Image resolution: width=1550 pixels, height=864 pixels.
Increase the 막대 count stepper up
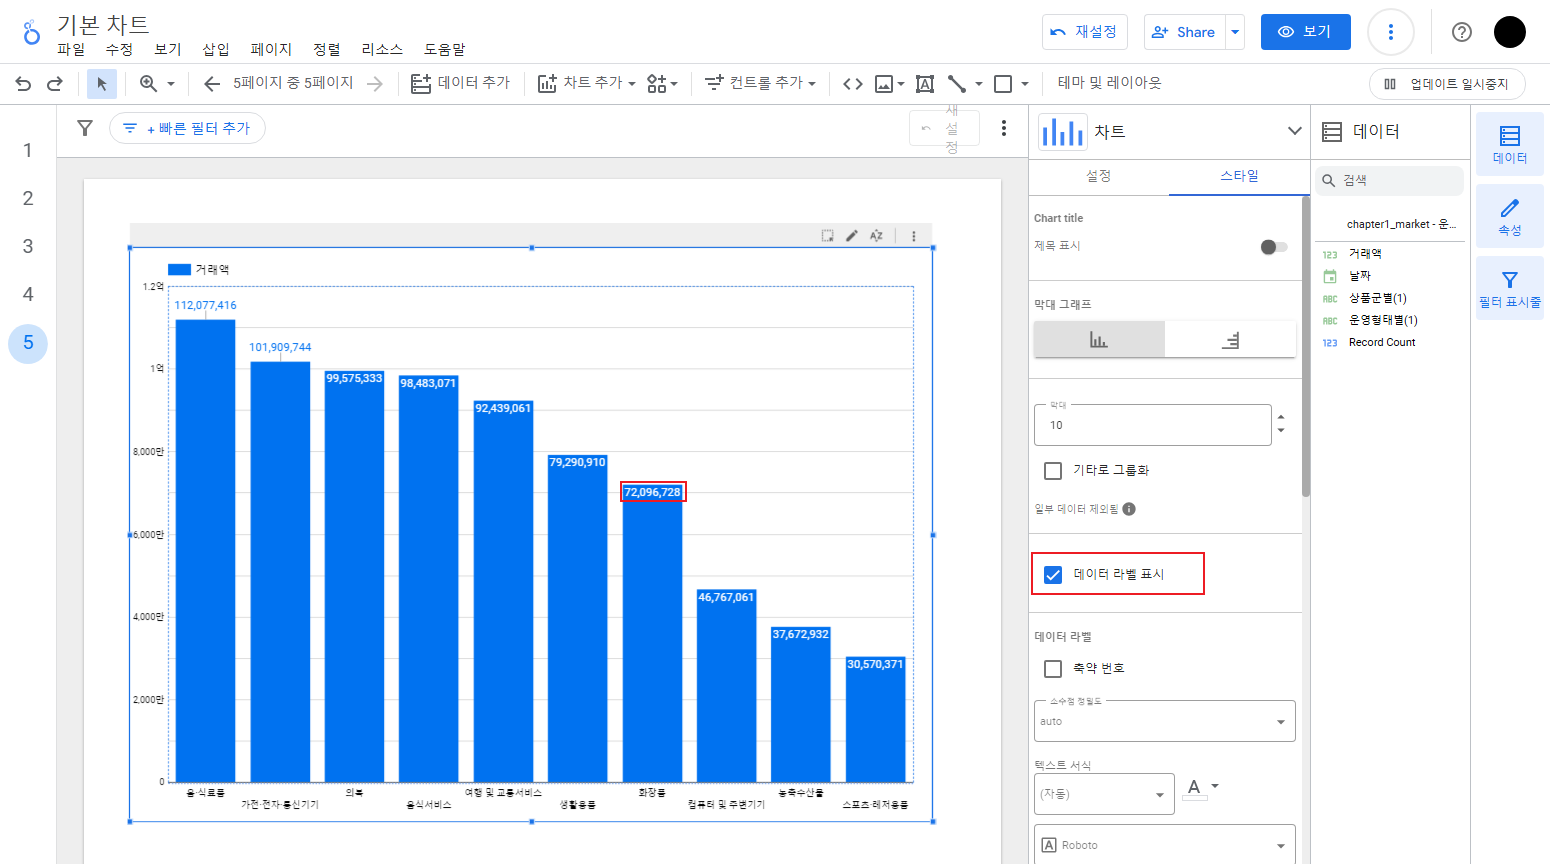[1281, 417]
